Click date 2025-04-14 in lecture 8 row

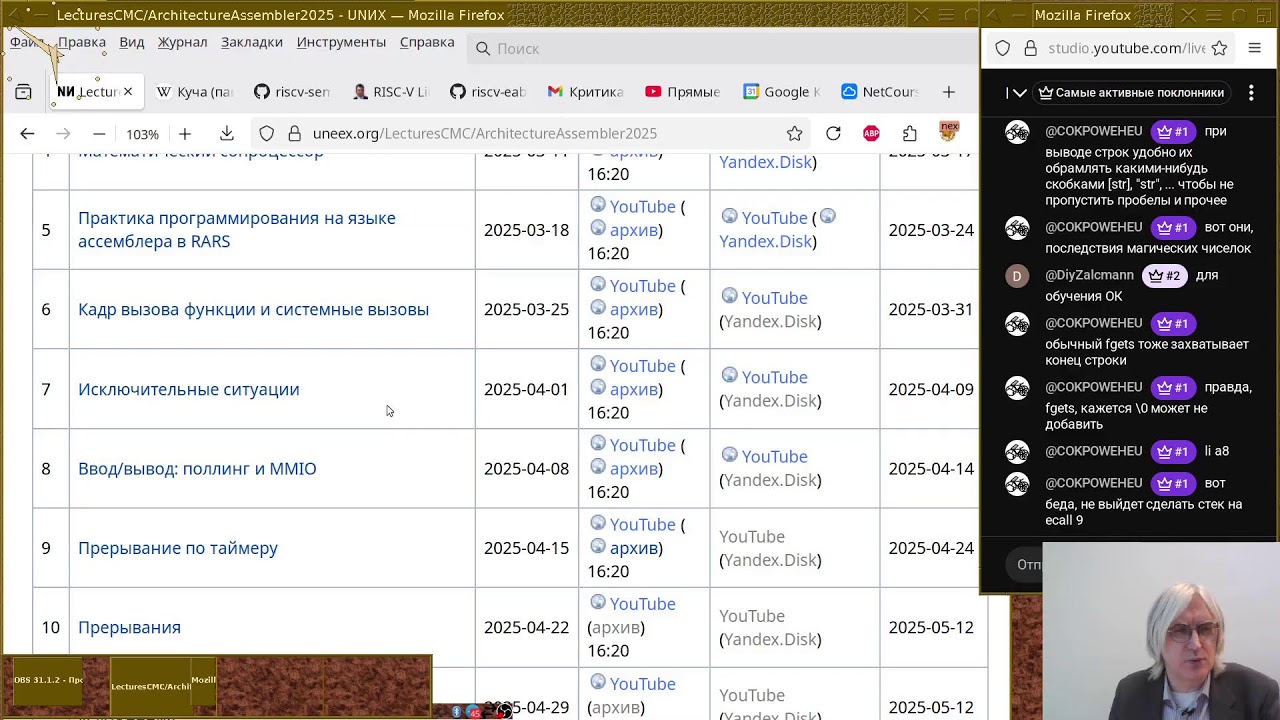click(x=931, y=468)
